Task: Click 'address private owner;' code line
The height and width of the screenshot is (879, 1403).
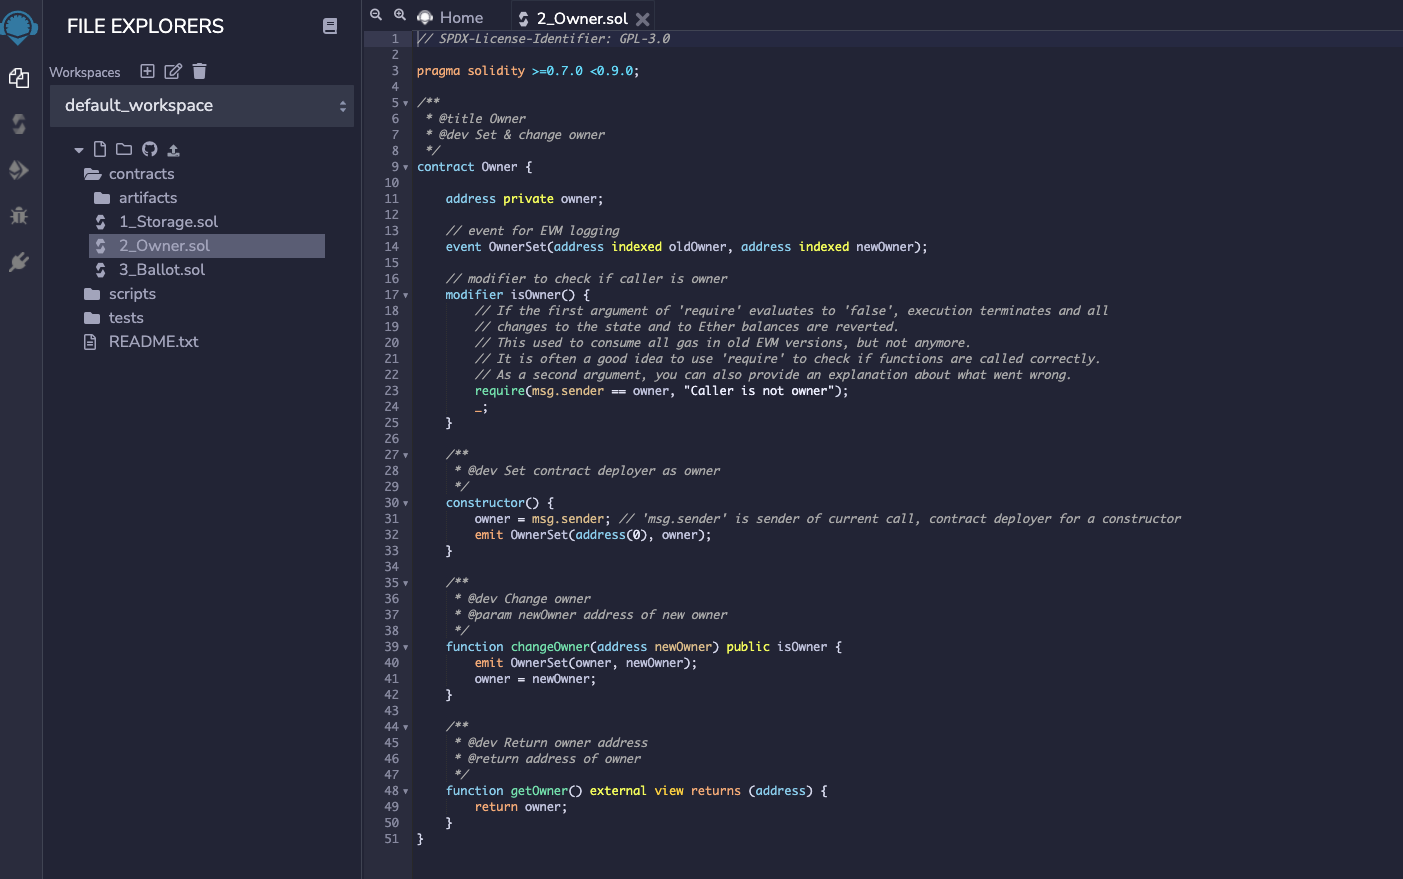Action: click(524, 199)
